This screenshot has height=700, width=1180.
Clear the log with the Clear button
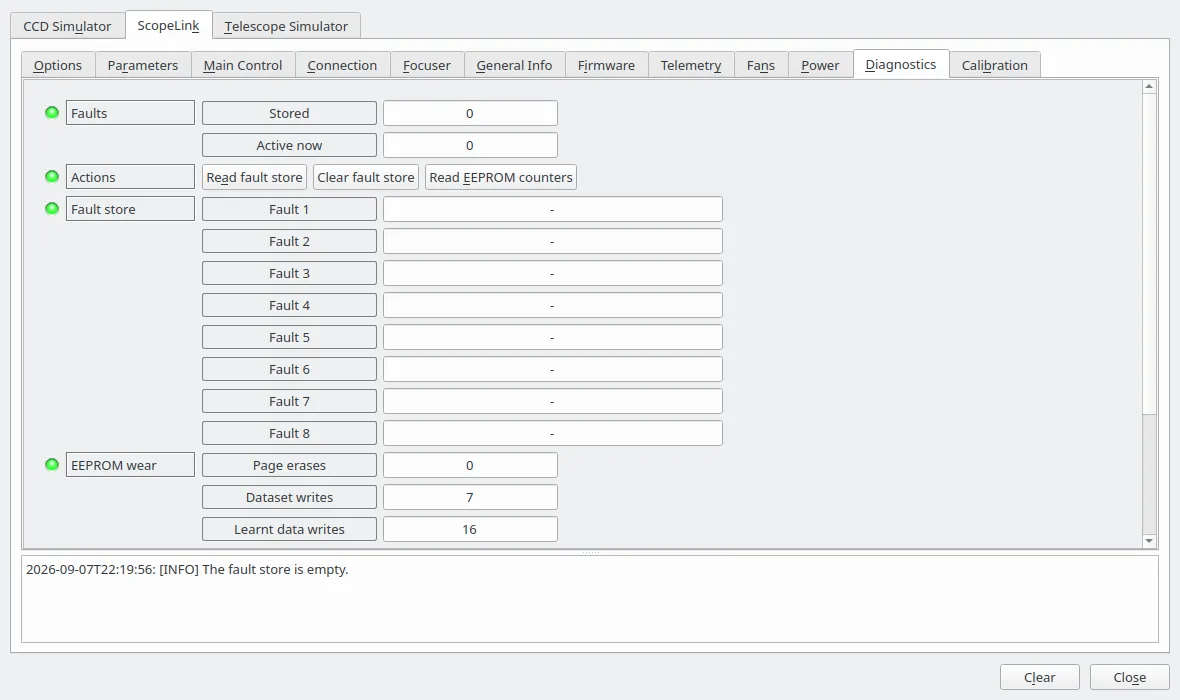(x=1039, y=677)
